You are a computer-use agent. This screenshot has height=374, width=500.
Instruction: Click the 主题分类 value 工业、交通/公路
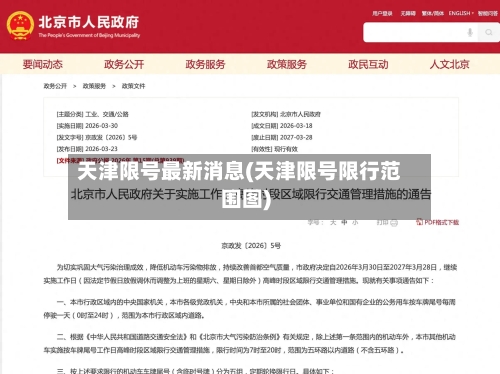coord(107,114)
